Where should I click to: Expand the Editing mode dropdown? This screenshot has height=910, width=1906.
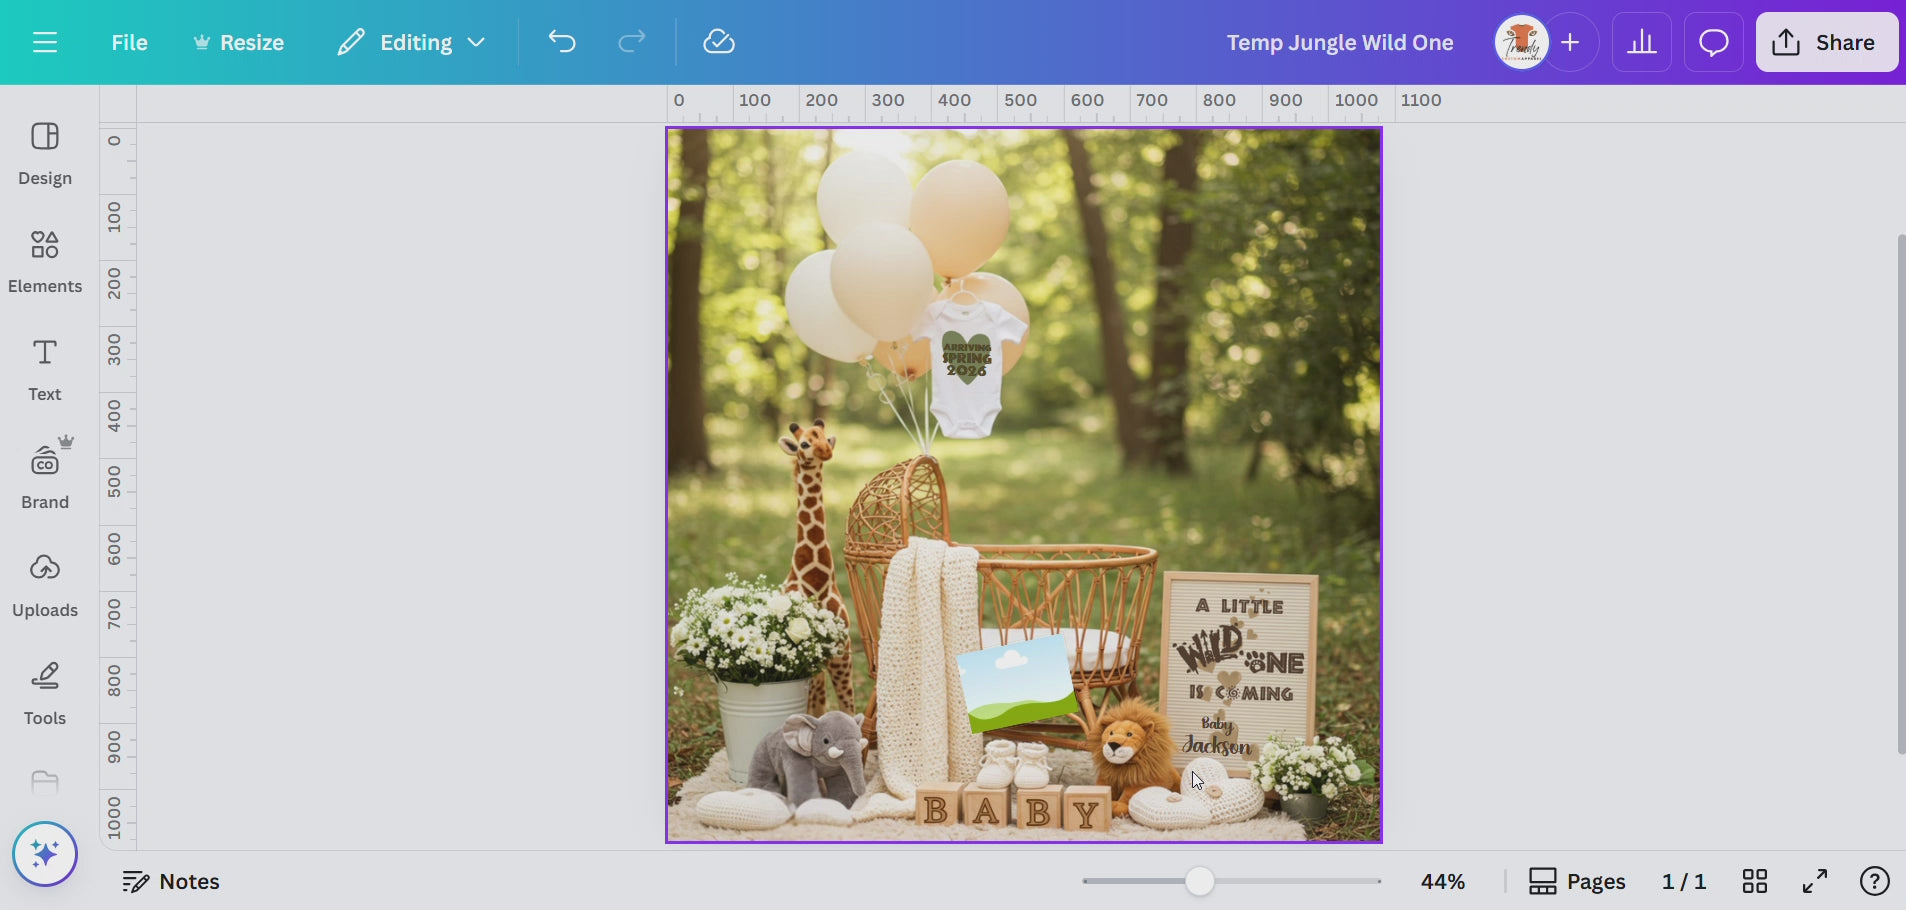pyautogui.click(x=411, y=42)
